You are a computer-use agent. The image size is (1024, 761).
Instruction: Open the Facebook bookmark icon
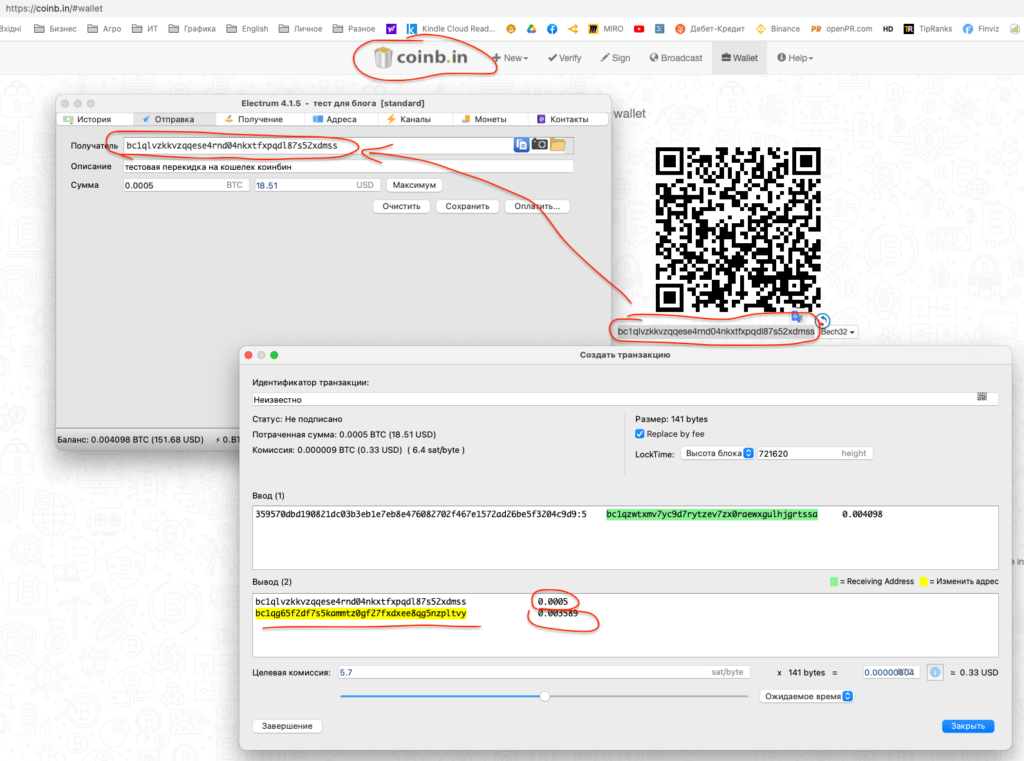pyautogui.click(x=552, y=29)
